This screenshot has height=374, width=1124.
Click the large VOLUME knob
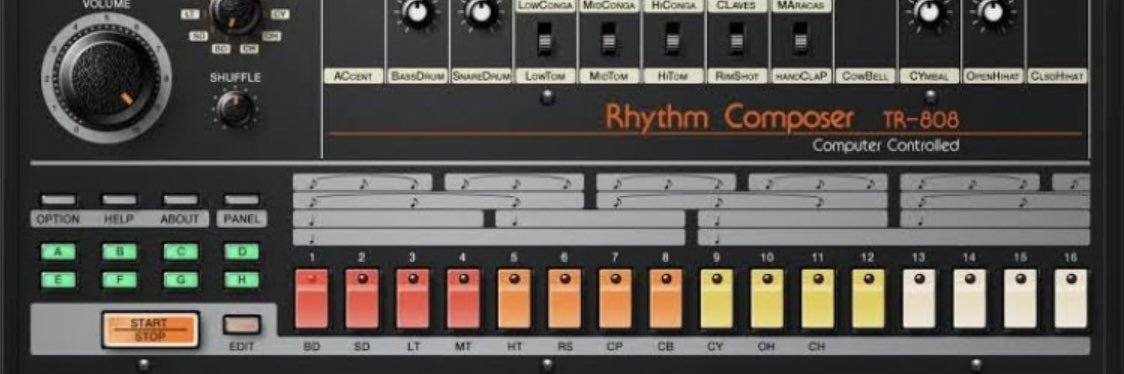[x=108, y=77]
